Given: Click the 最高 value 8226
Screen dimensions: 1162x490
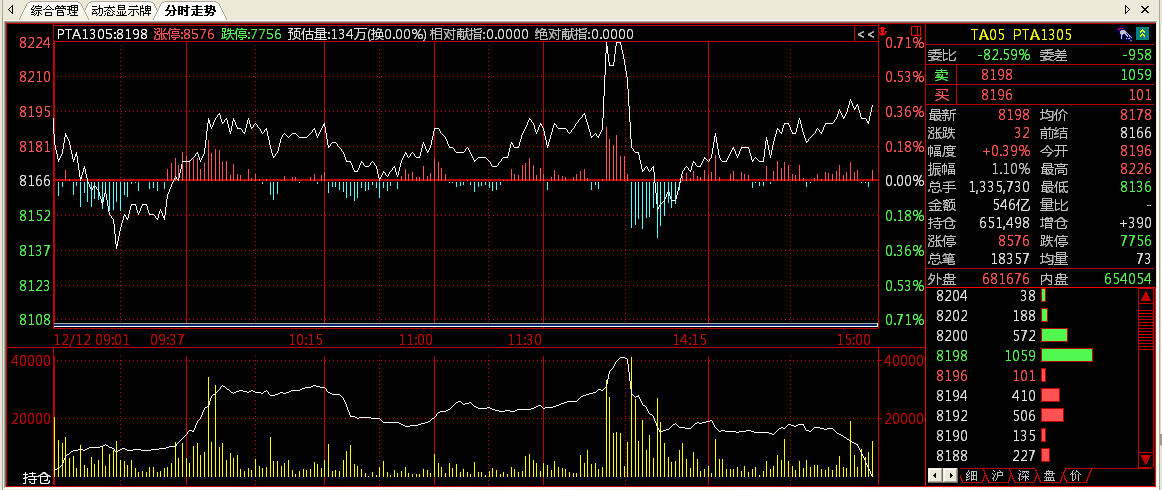Looking at the screenshot, I should click(x=1136, y=169).
